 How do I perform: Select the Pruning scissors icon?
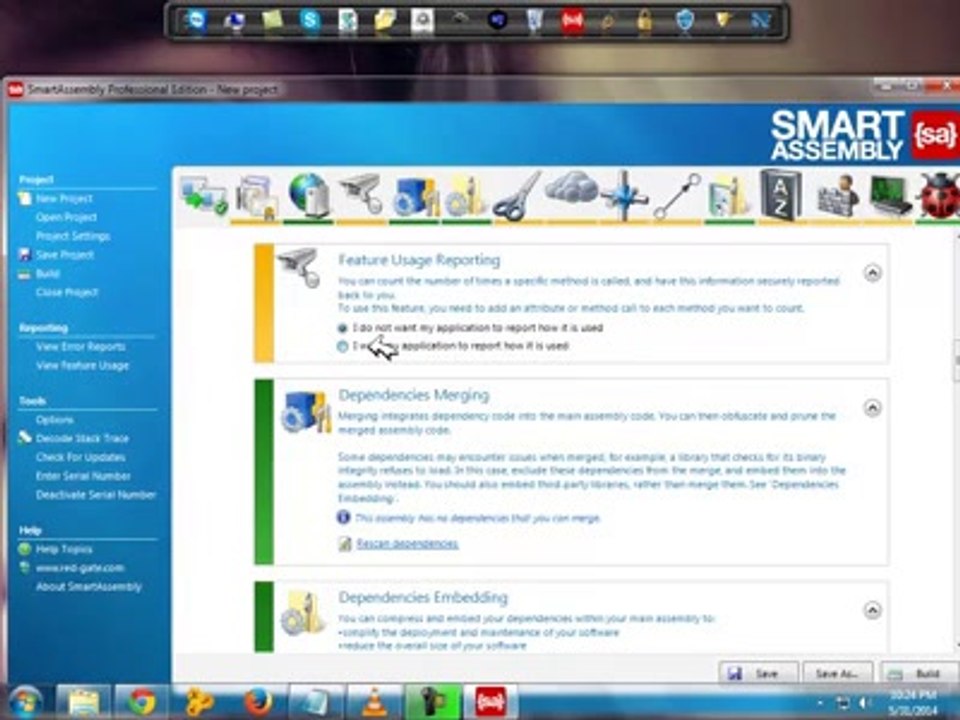[517, 197]
